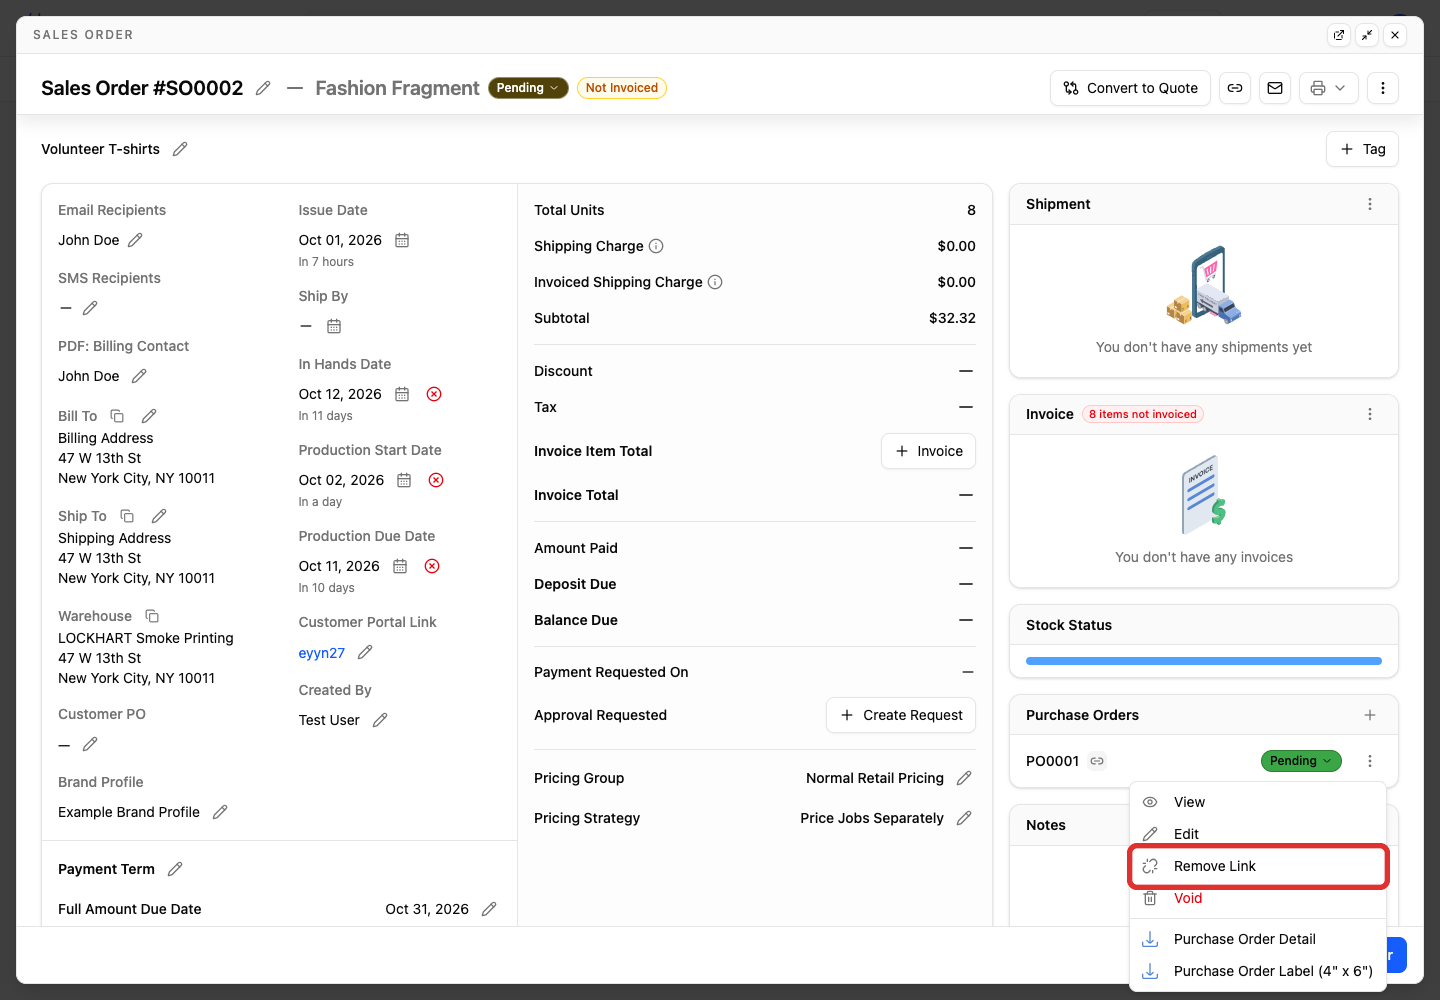Open the Ship By calendar picker
1440x1000 pixels.
(334, 326)
